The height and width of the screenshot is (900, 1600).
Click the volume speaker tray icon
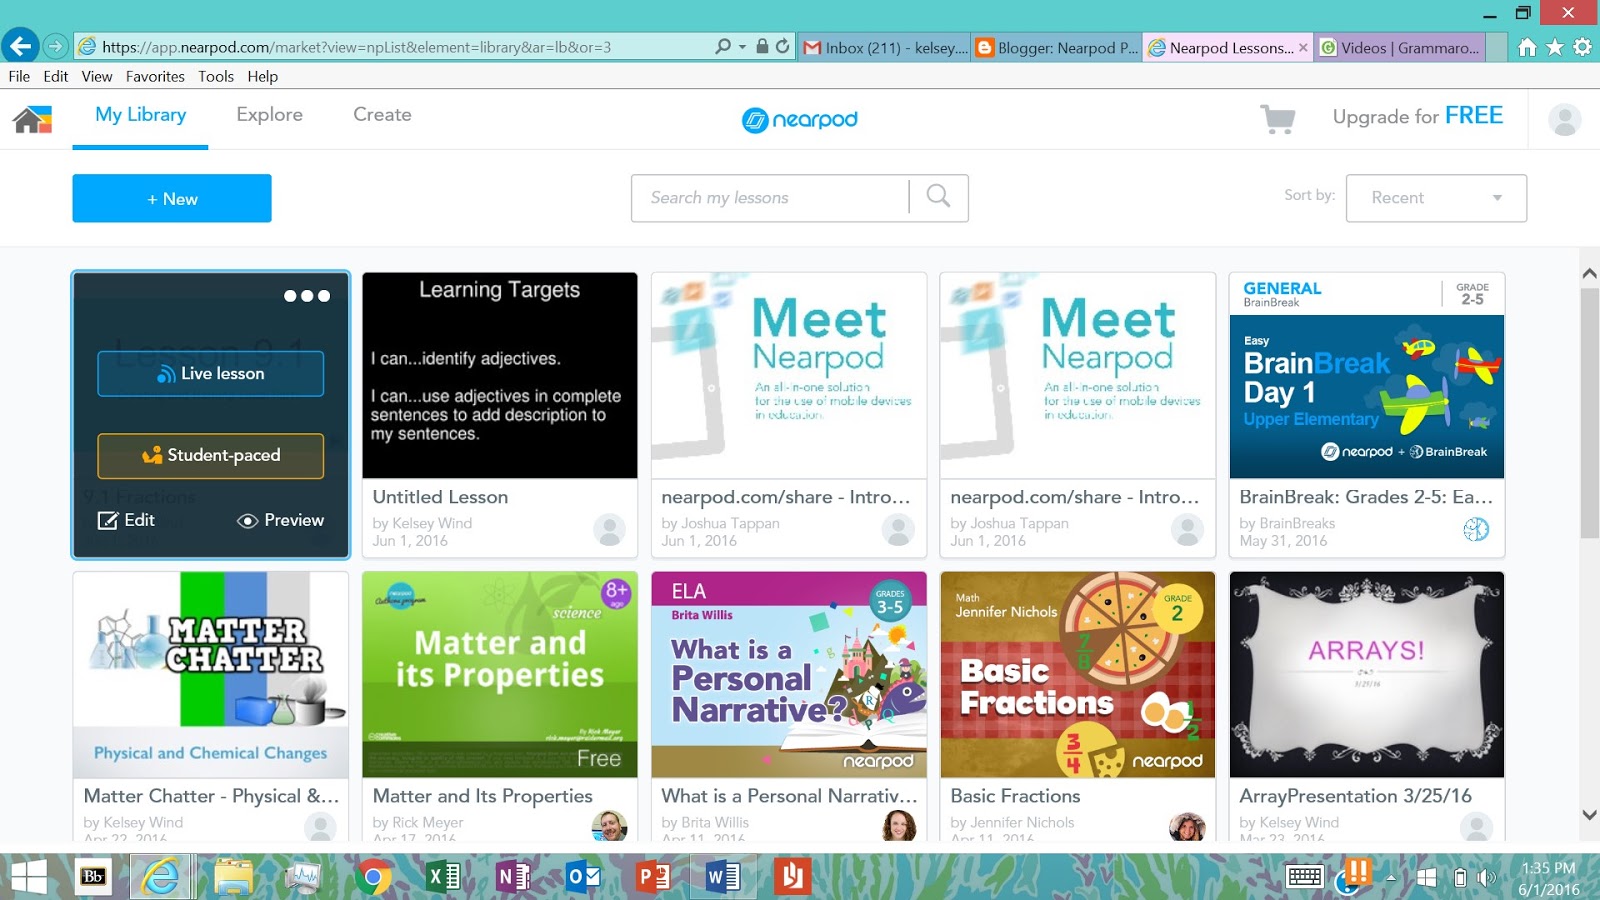1487,878
